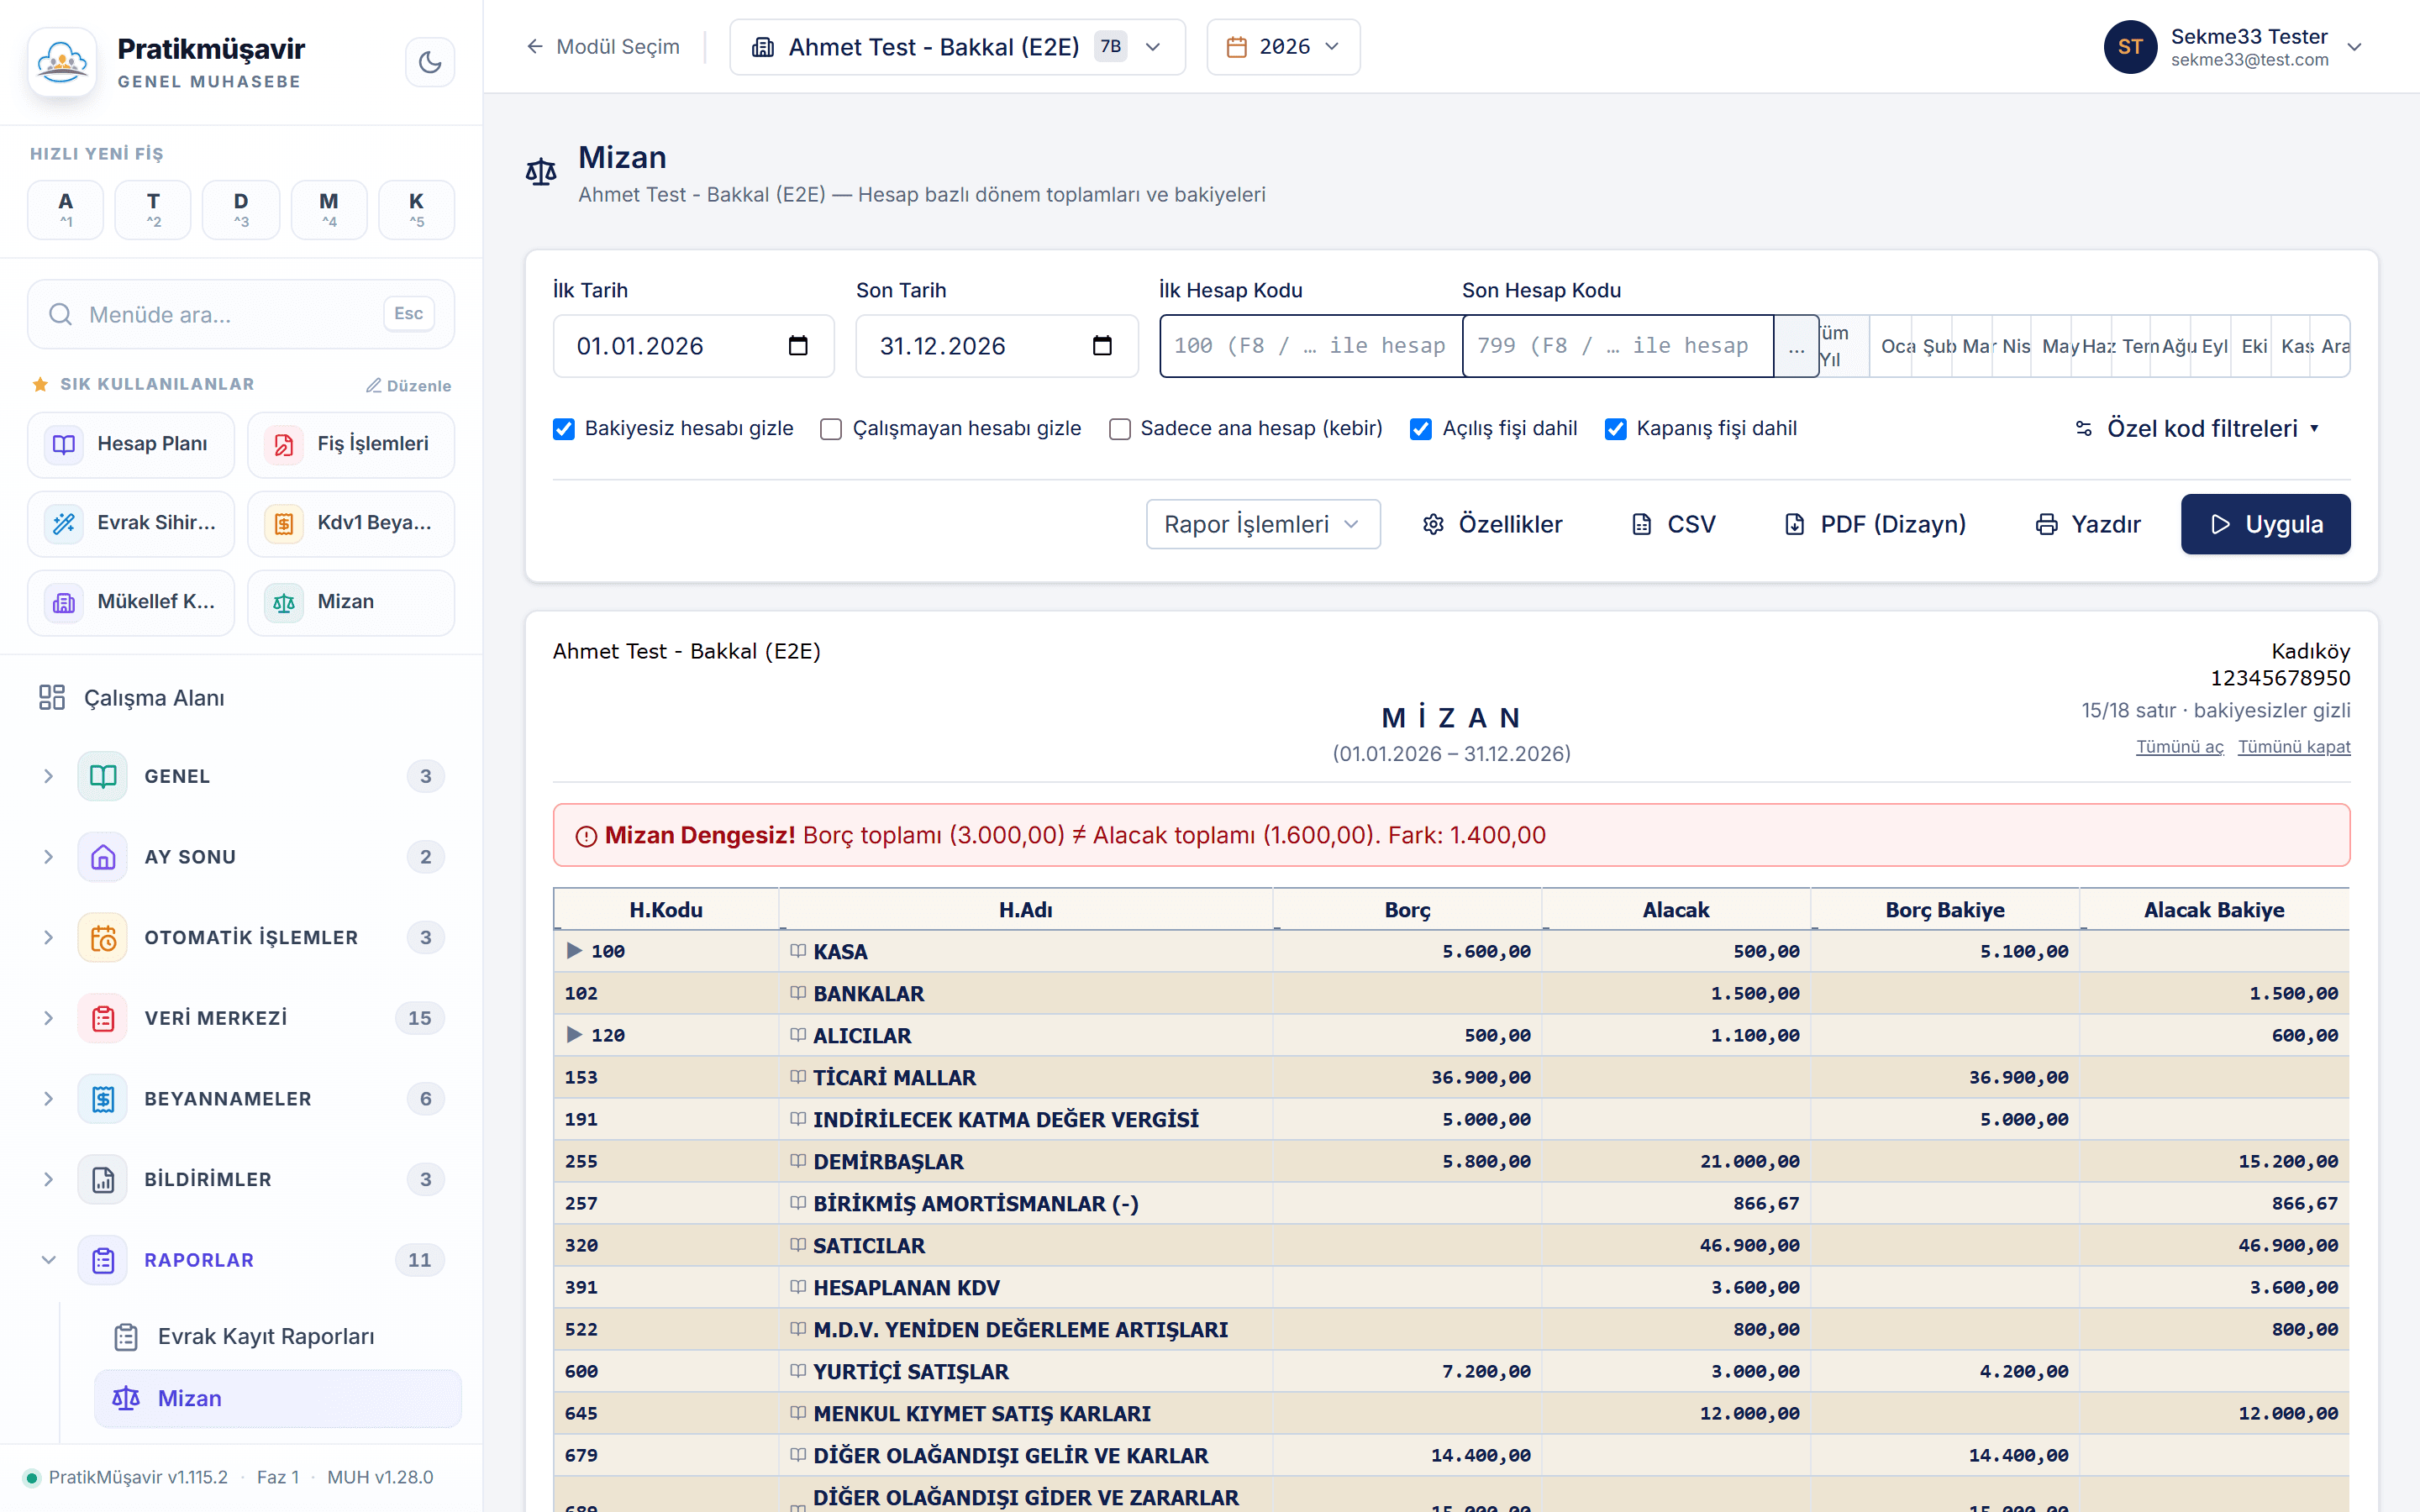Toggle dark mode moon icon
The height and width of the screenshot is (1512, 2420).
[430, 62]
